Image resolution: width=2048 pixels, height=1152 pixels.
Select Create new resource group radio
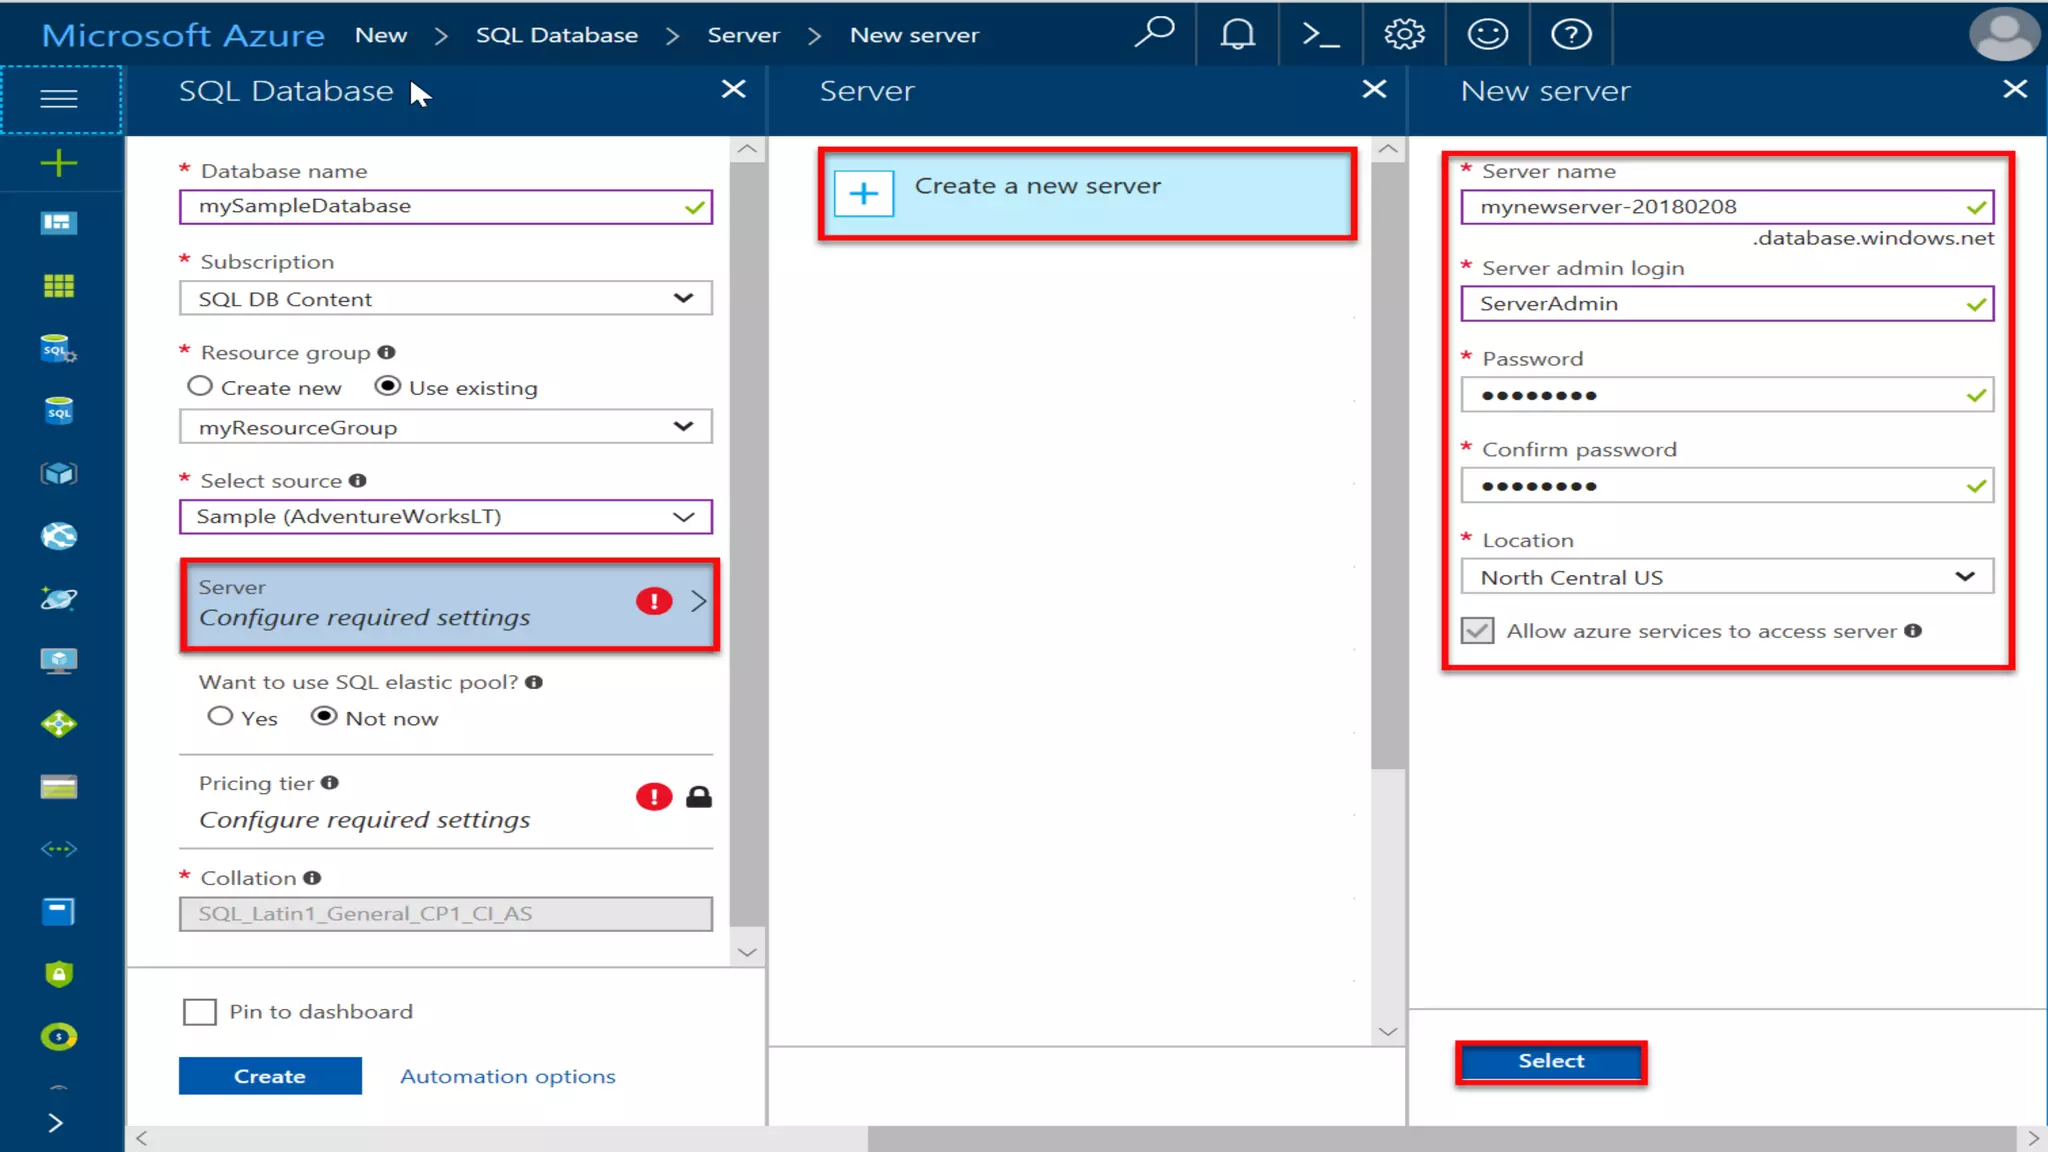click(x=200, y=386)
